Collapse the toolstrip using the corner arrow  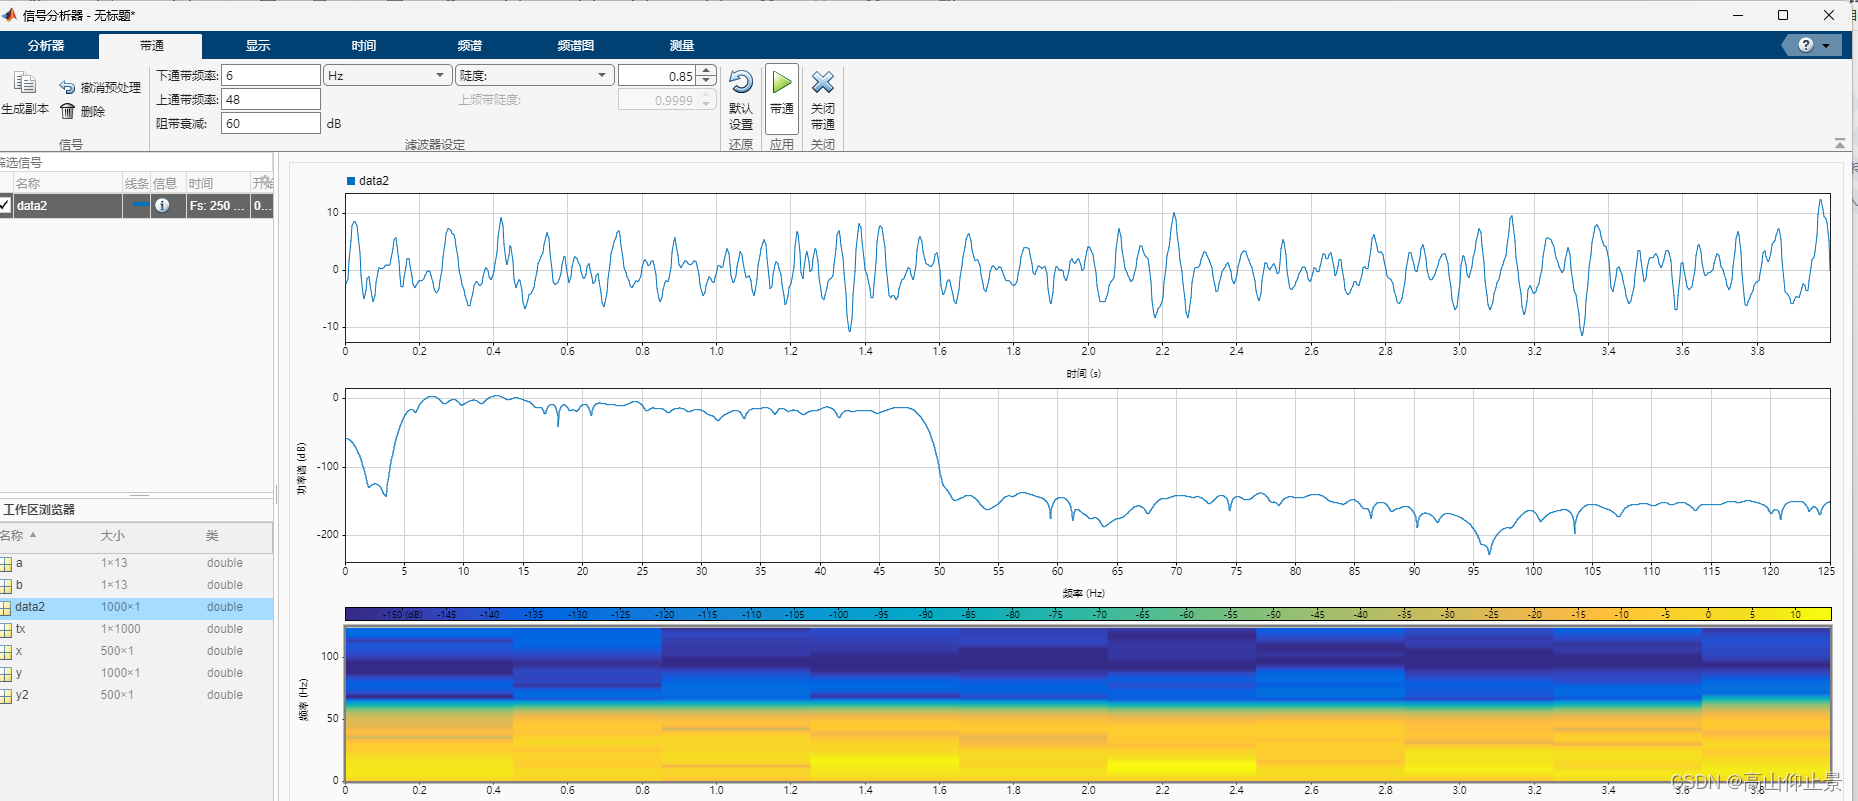coord(1840,144)
